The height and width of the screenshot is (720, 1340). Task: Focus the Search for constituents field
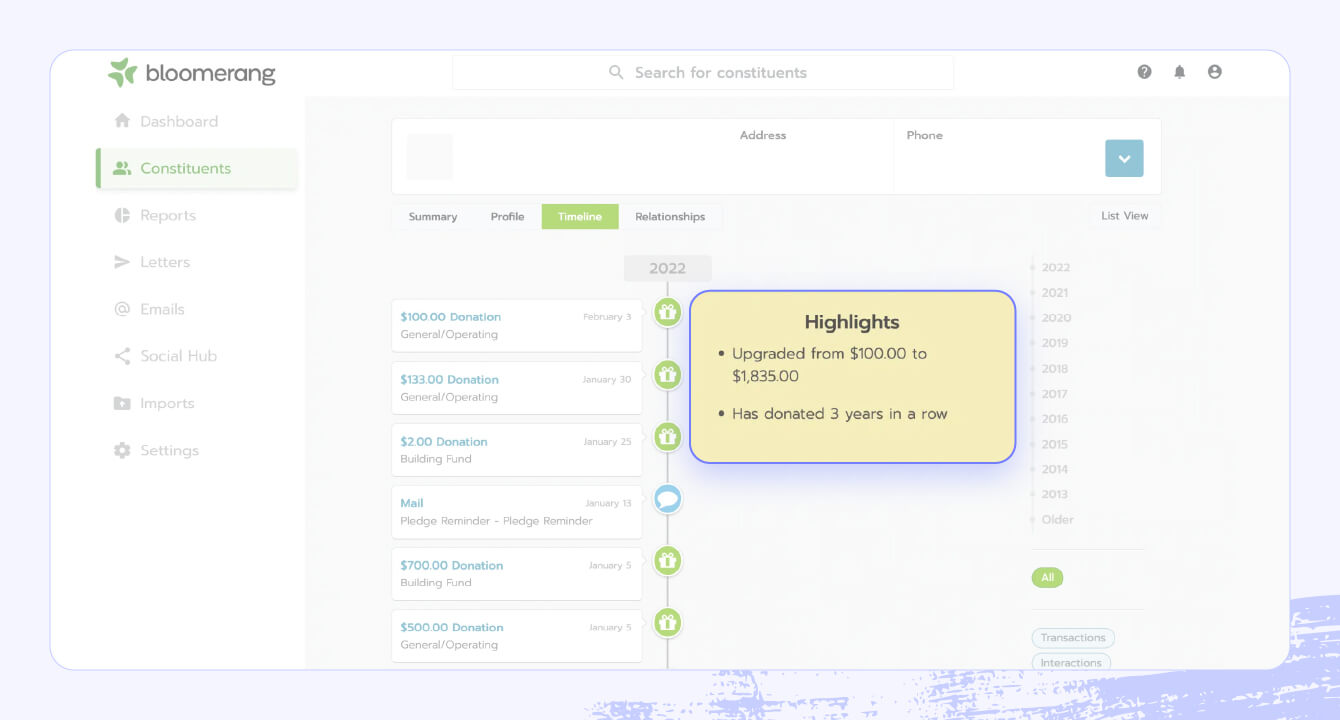(x=703, y=72)
